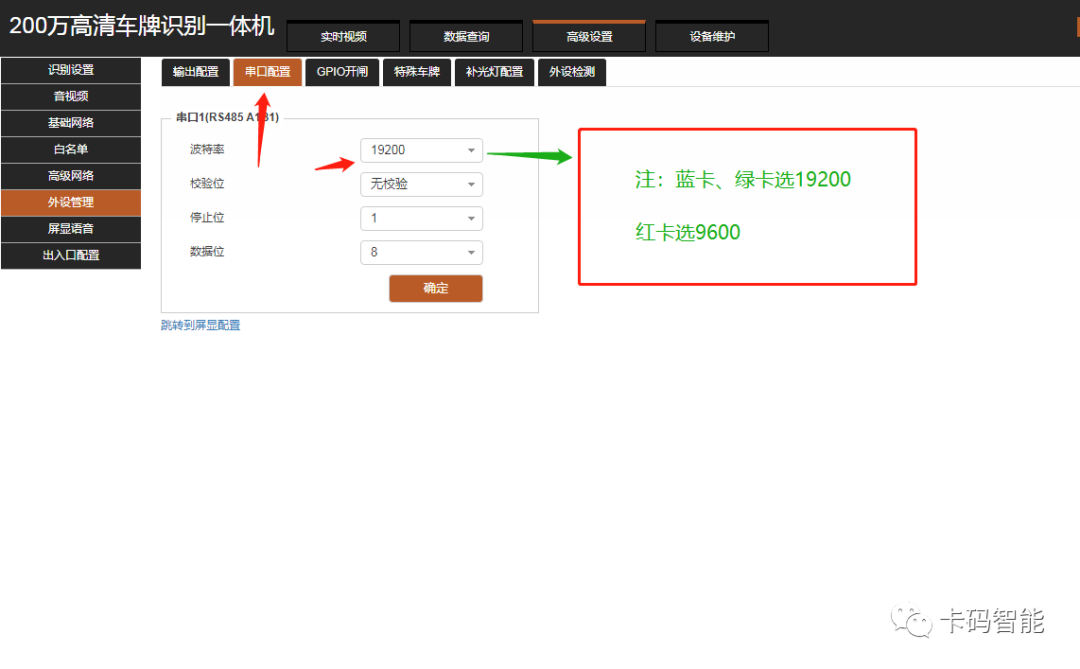
Task: Click the 200万高清车牌识别一体机 page title
Action: point(142,26)
